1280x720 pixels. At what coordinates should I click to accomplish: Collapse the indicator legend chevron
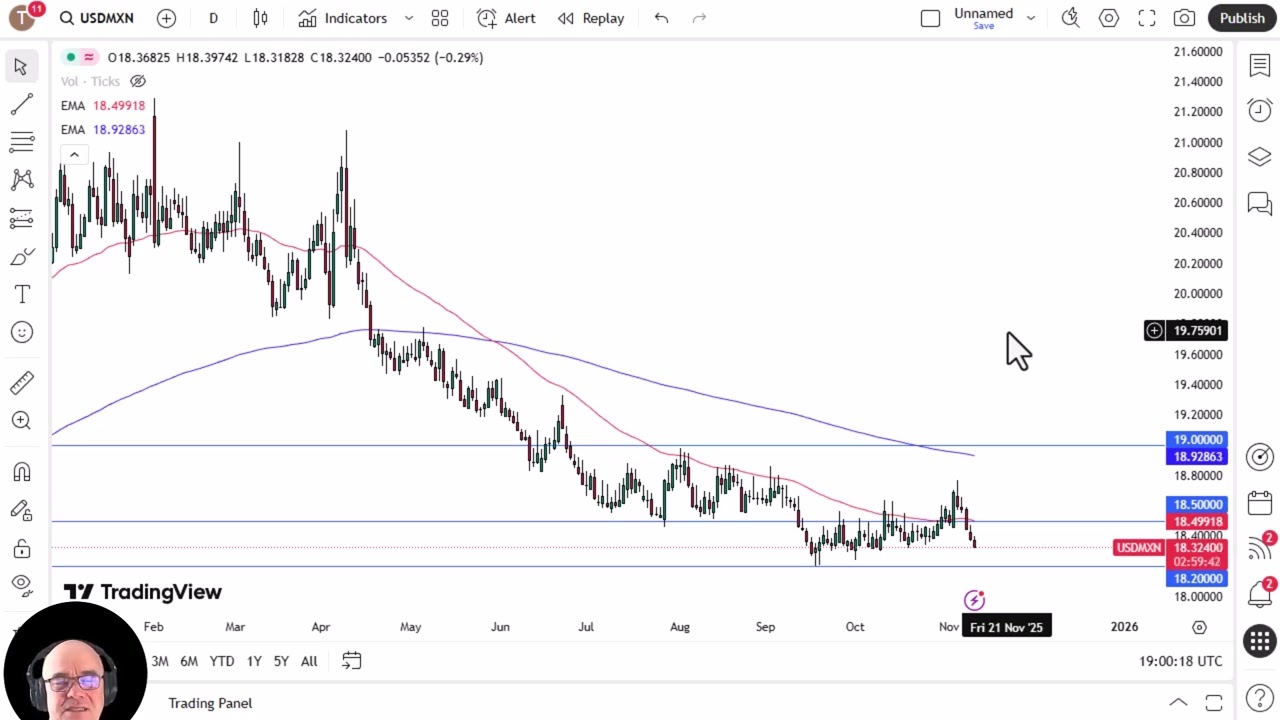tap(74, 154)
